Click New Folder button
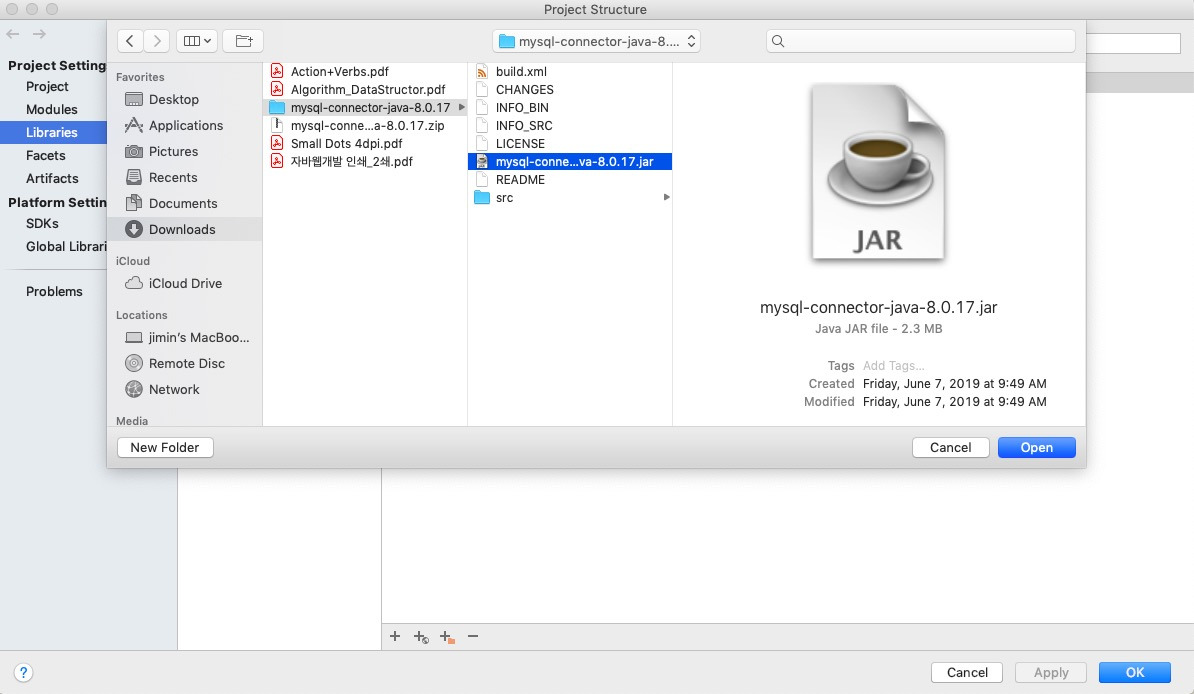1194x694 pixels. 165,448
